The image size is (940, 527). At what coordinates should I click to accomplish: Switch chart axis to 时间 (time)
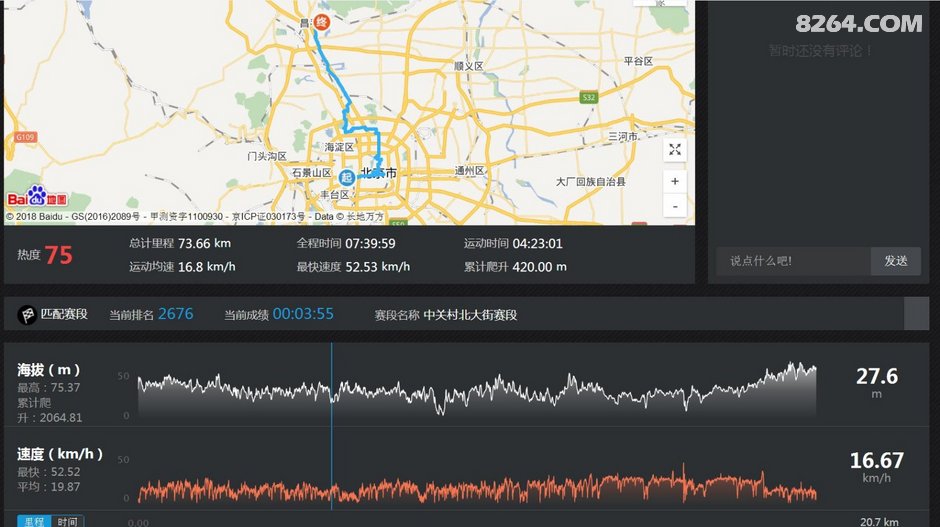click(x=67, y=521)
